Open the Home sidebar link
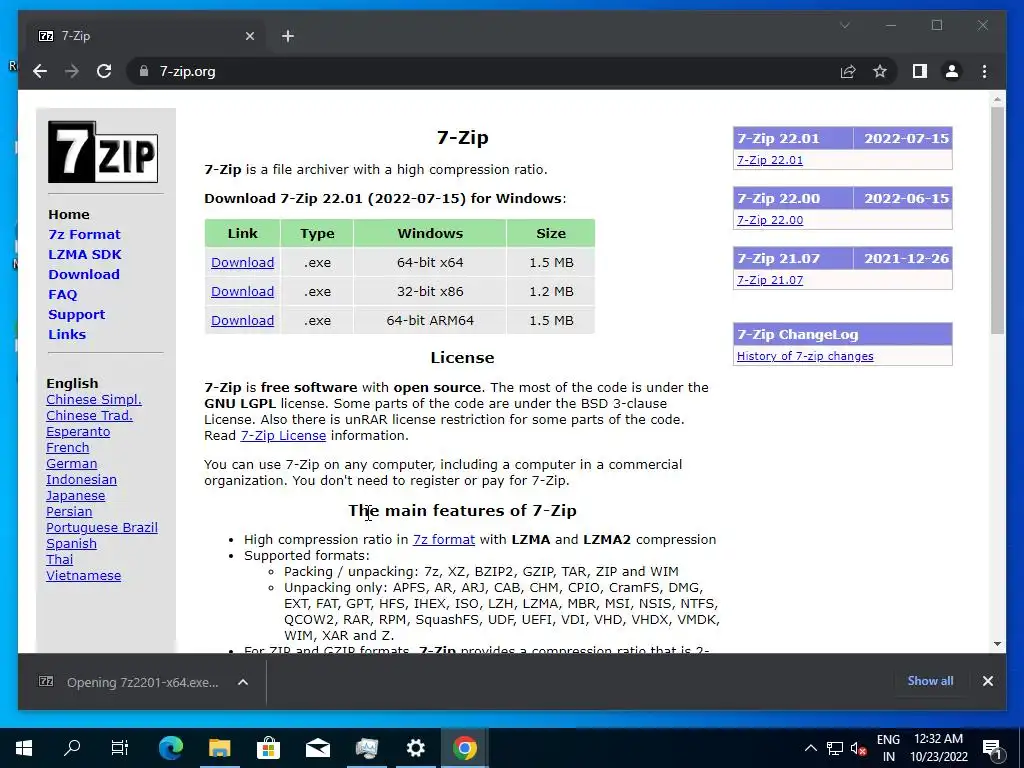The height and width of the screenshot is (768, 1024). 69,214
